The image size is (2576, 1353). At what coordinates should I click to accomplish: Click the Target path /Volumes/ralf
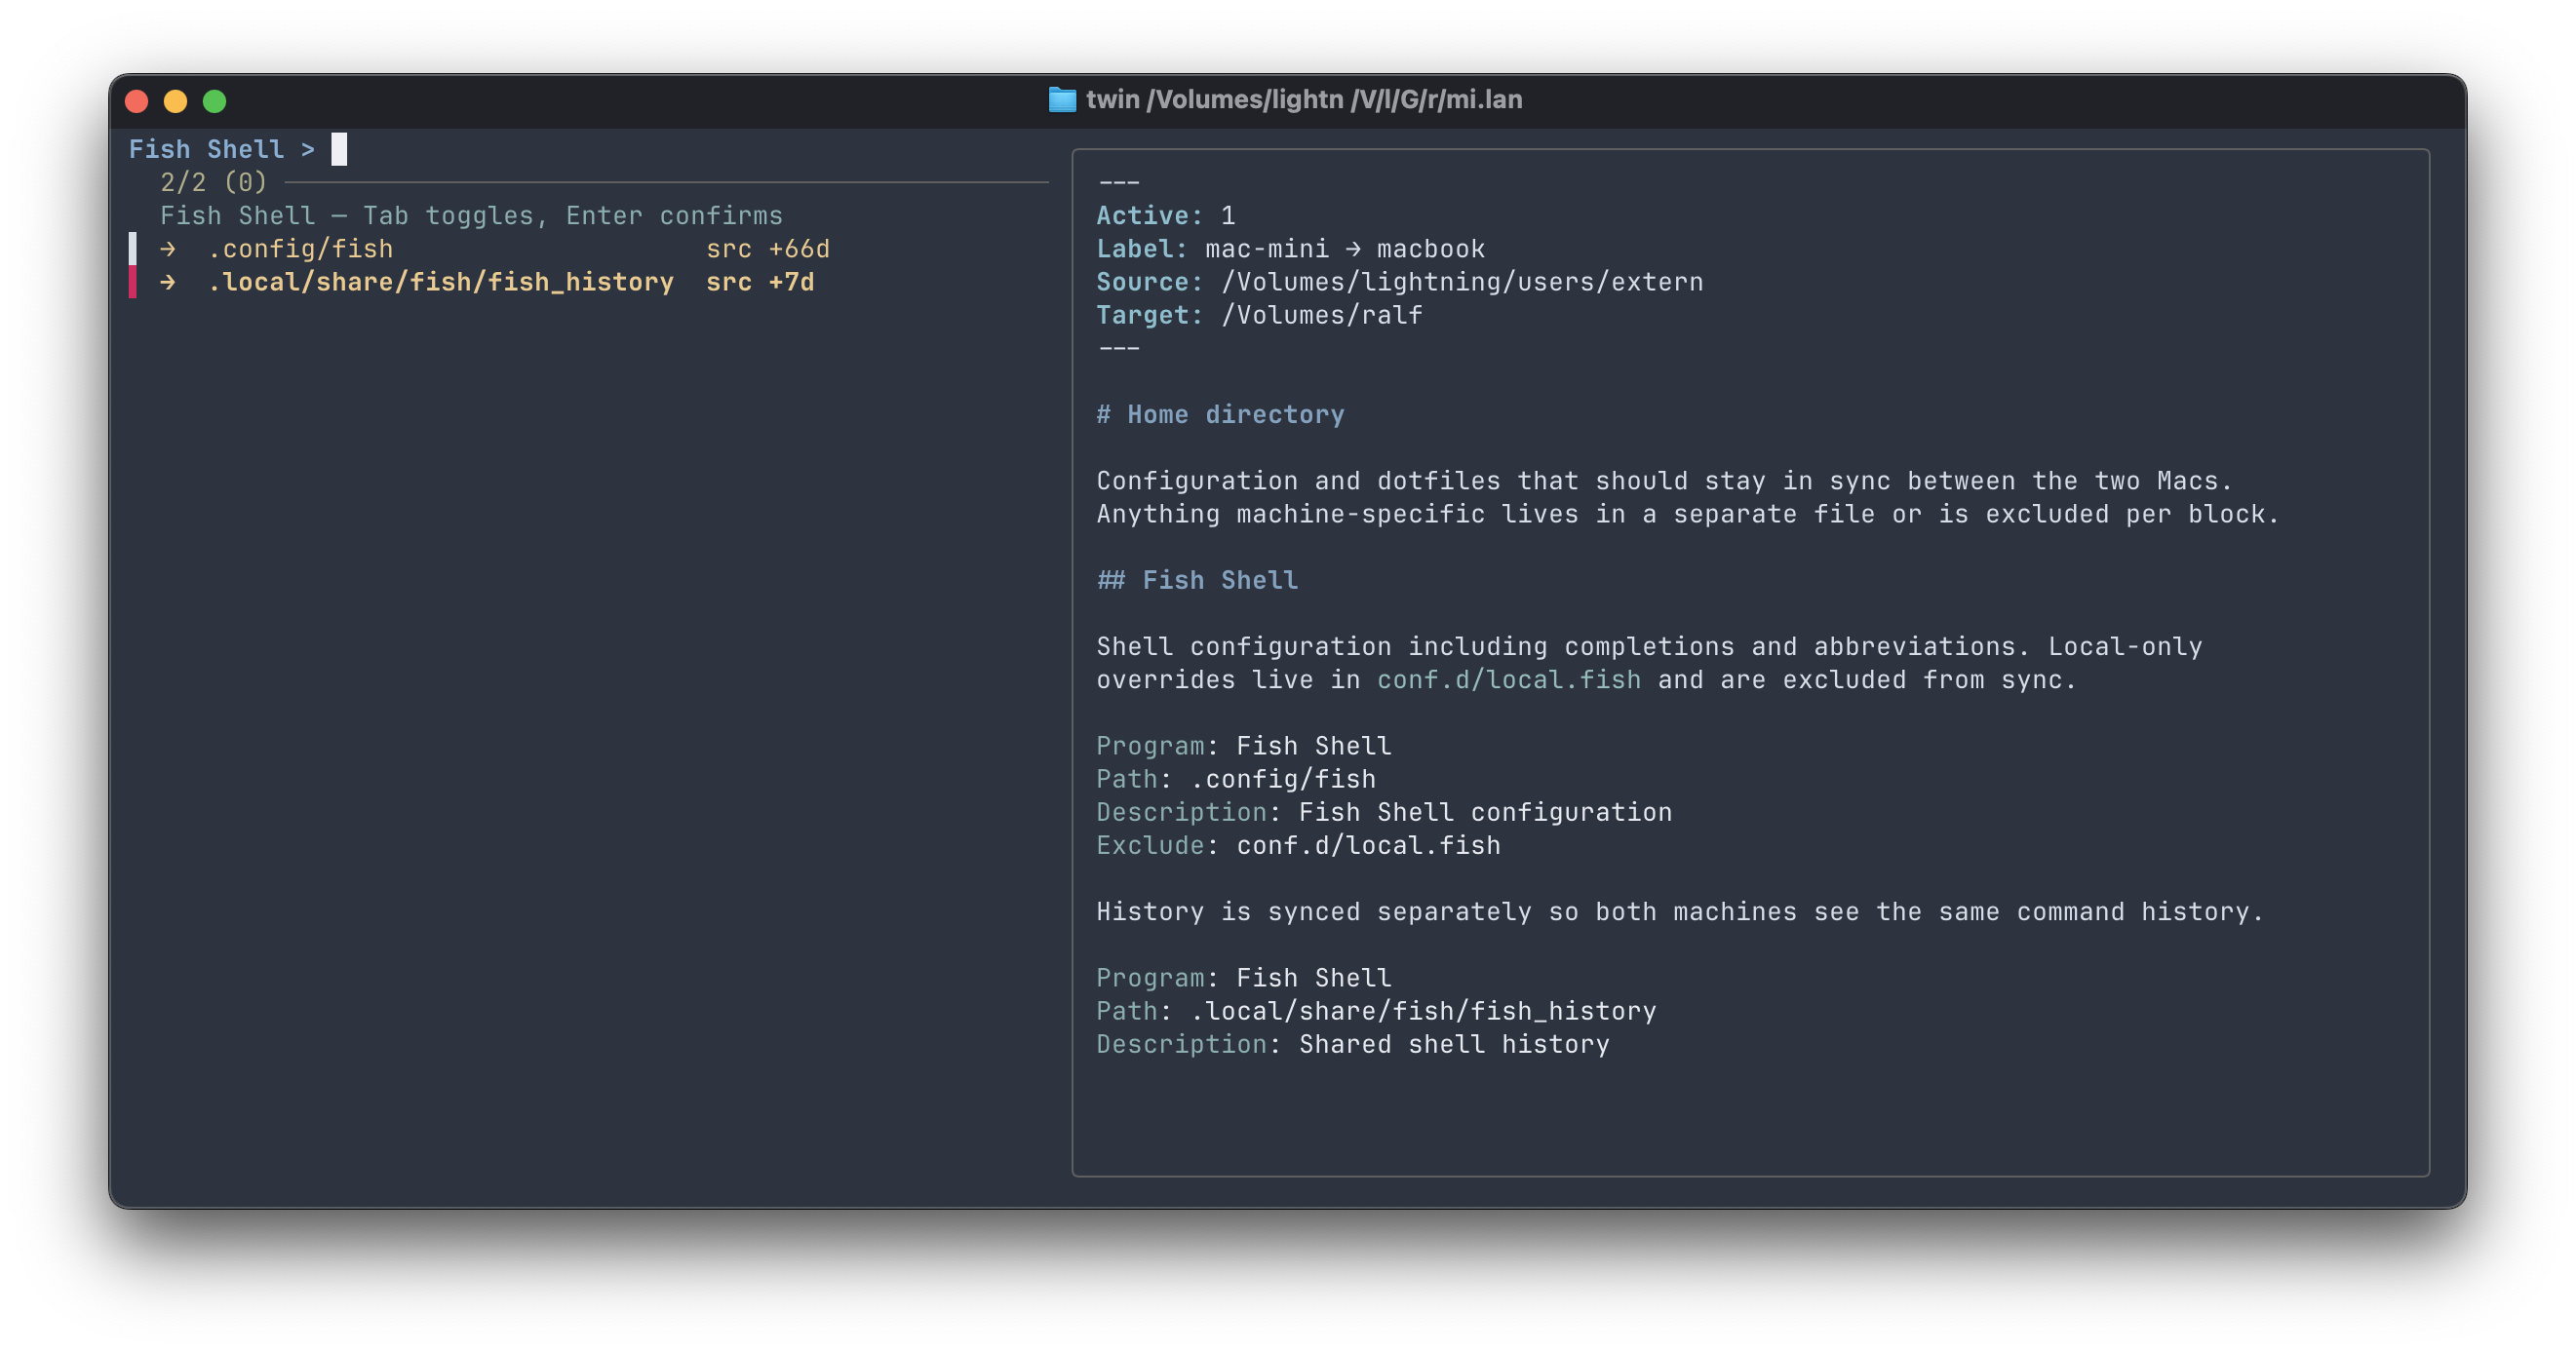1321,315
